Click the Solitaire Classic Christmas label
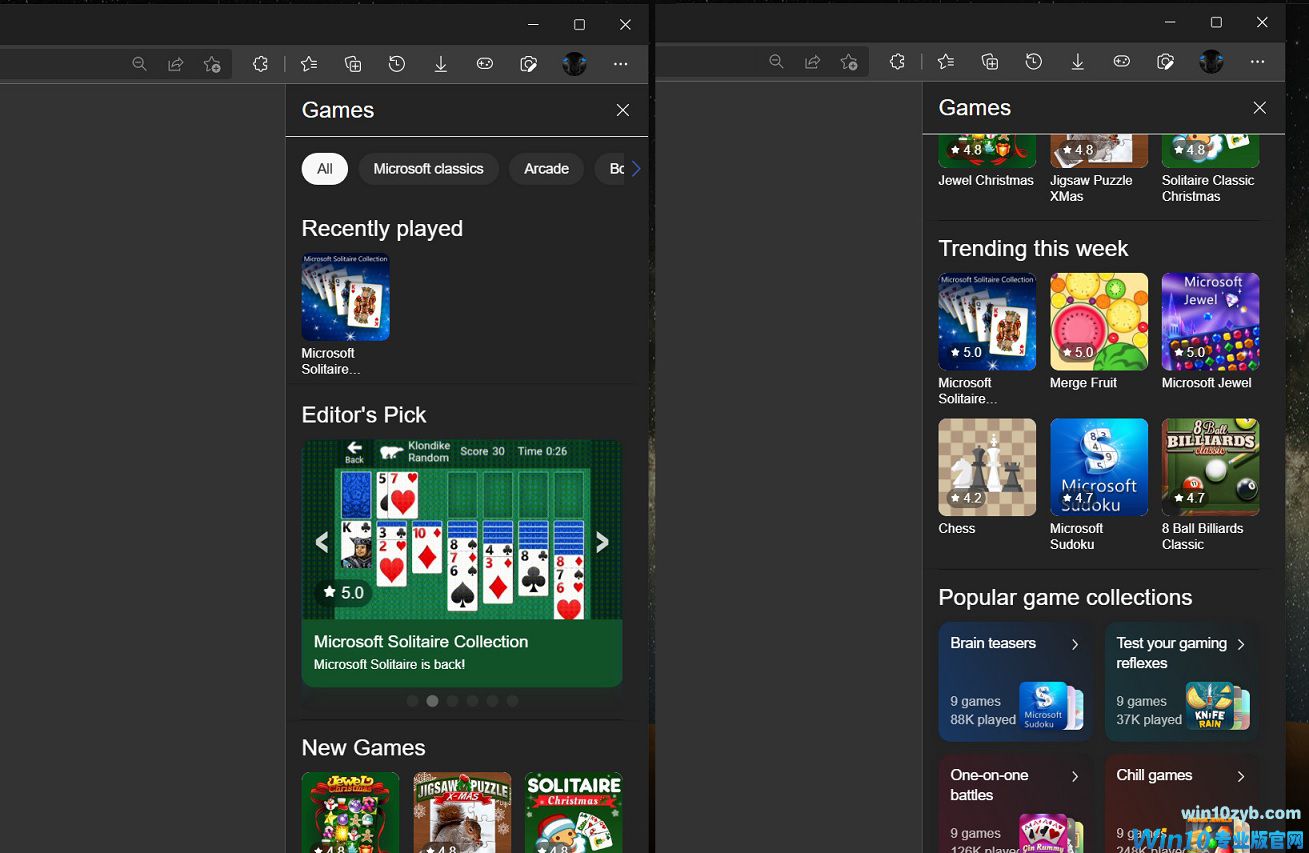 point(1208,188)
